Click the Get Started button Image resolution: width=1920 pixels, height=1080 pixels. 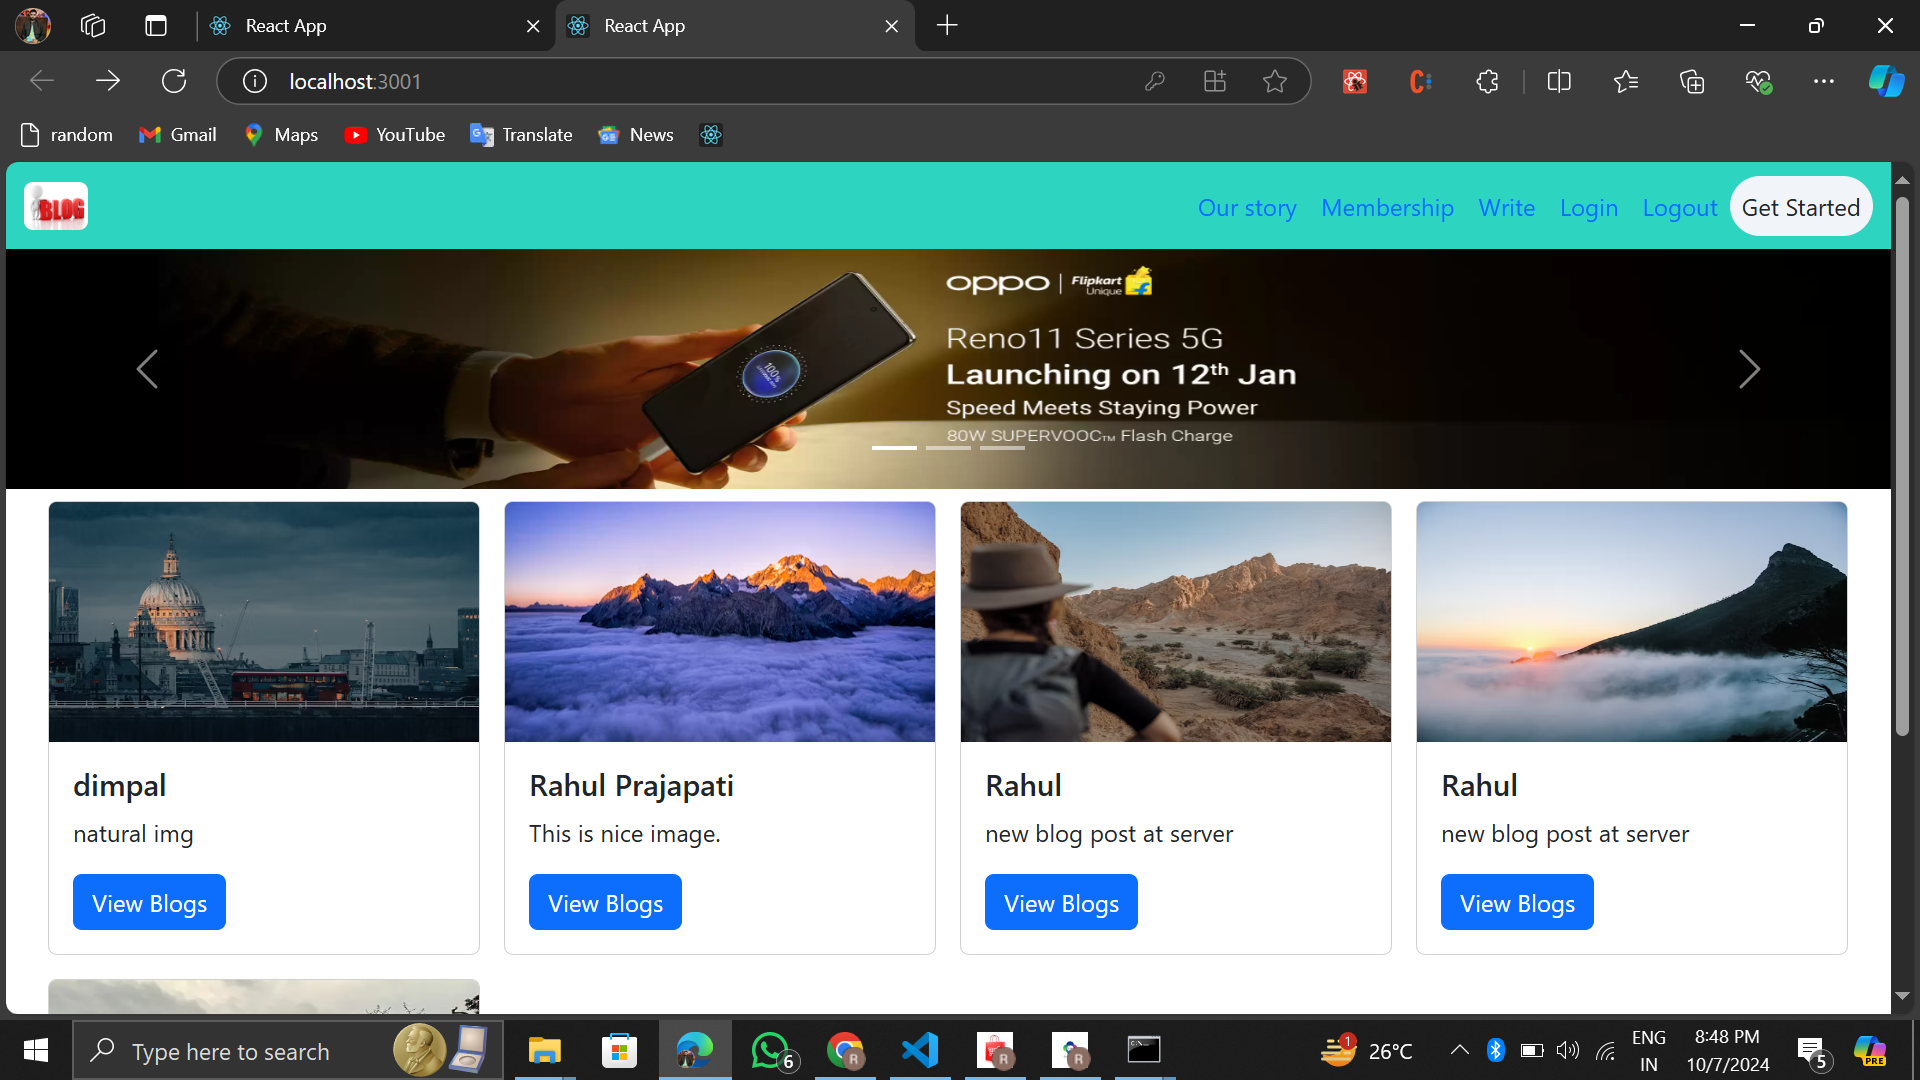tap(1801, 207)
